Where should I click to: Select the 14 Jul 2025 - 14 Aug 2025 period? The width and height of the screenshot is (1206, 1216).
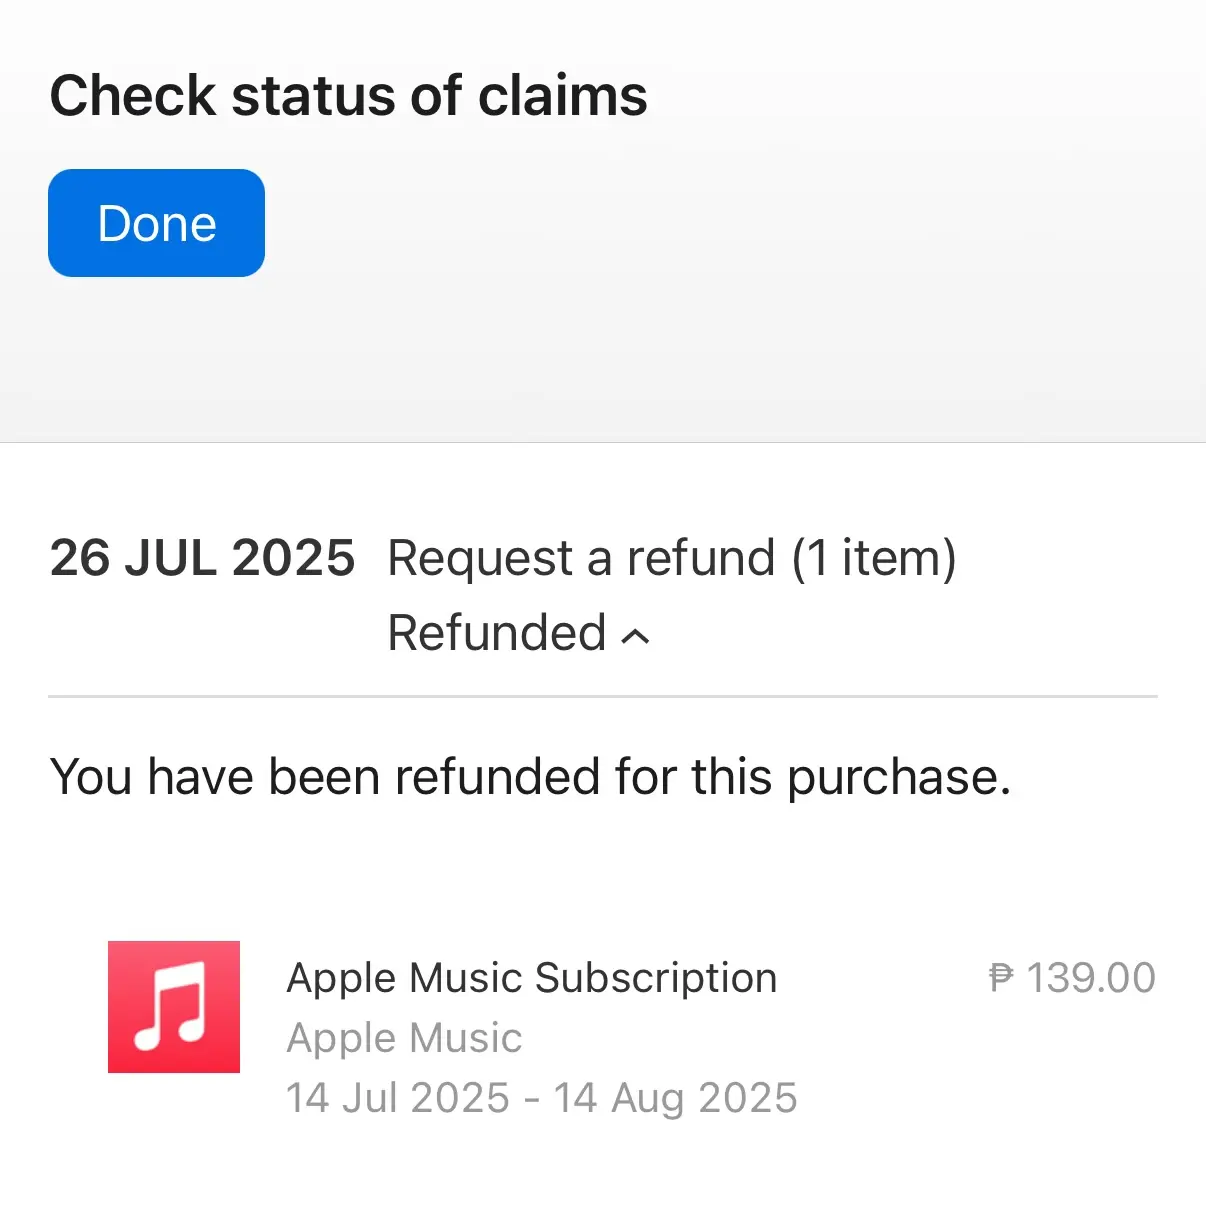pyautogui.click(x=542, y=1098)
